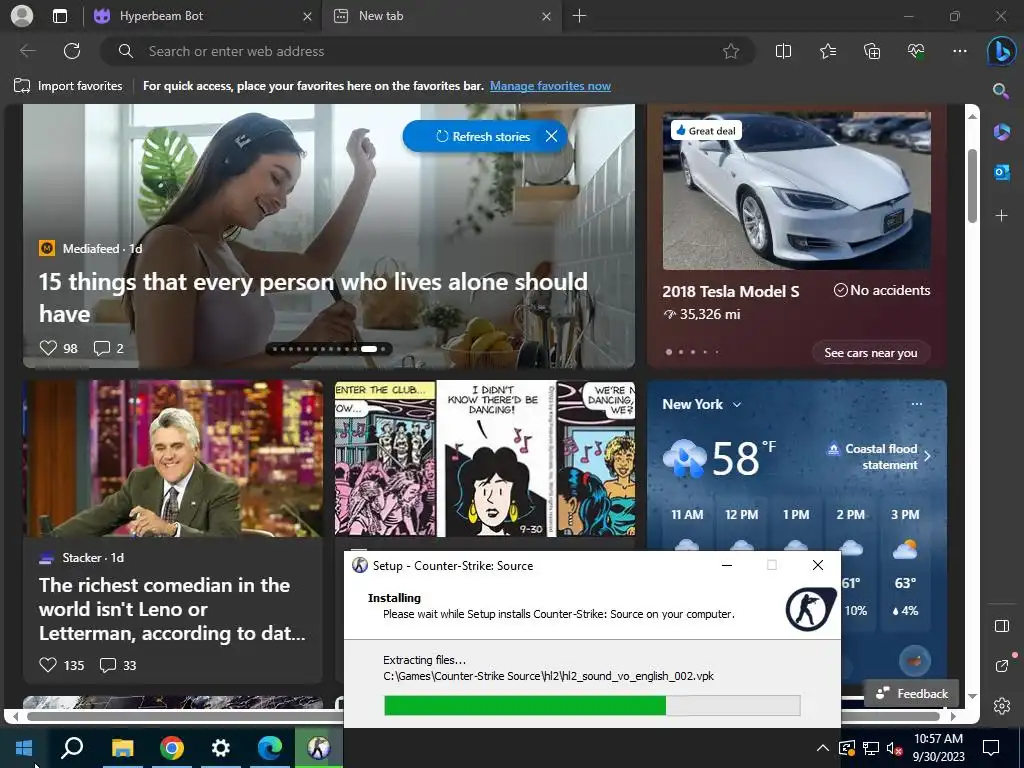Click Counter-Strike setup taskbar icon
The width and height of the screenshot is (1024, 768).
pyautogui.click(x=319, y=748)
